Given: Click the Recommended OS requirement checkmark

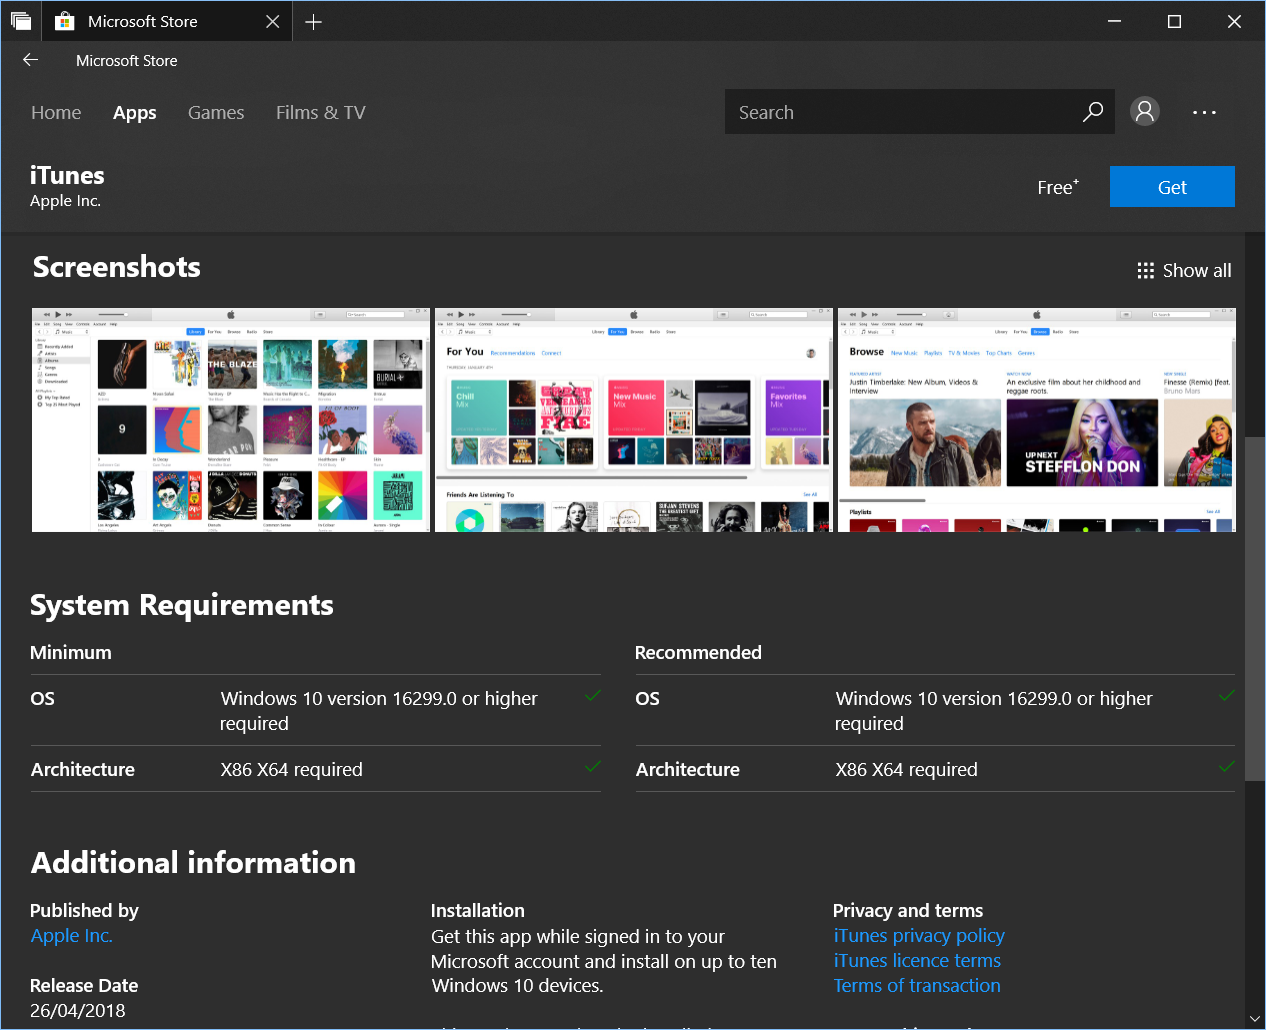Looking at the screenshot, I should pyautogui.click(x=1227, y=695).
